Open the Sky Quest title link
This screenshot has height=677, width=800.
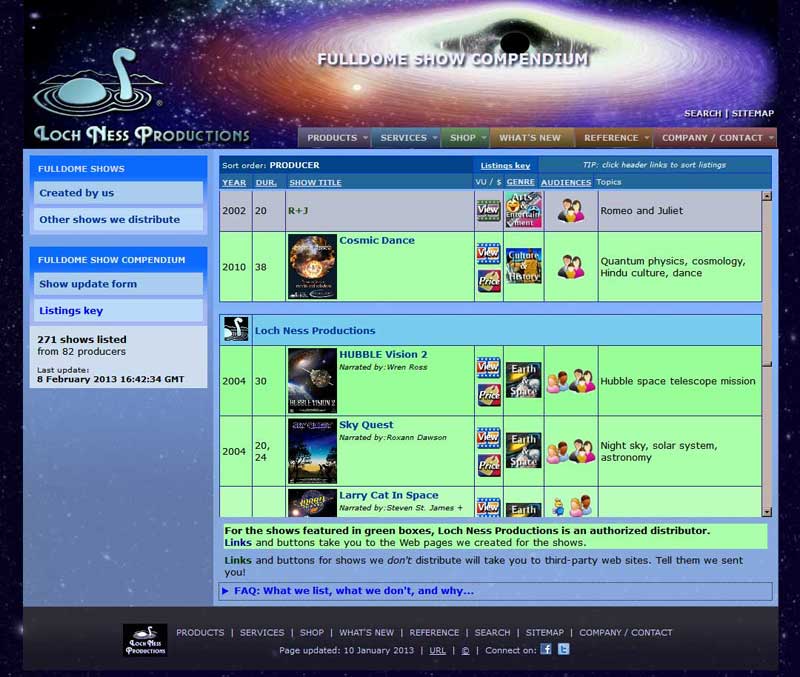point(366,425)
